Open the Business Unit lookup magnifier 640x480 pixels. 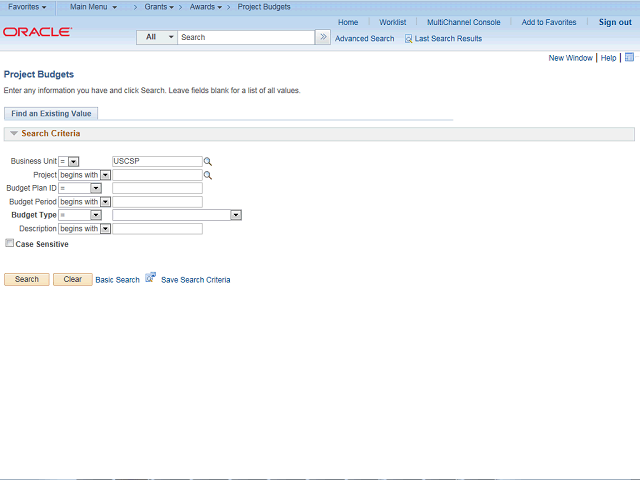(208, 162)
